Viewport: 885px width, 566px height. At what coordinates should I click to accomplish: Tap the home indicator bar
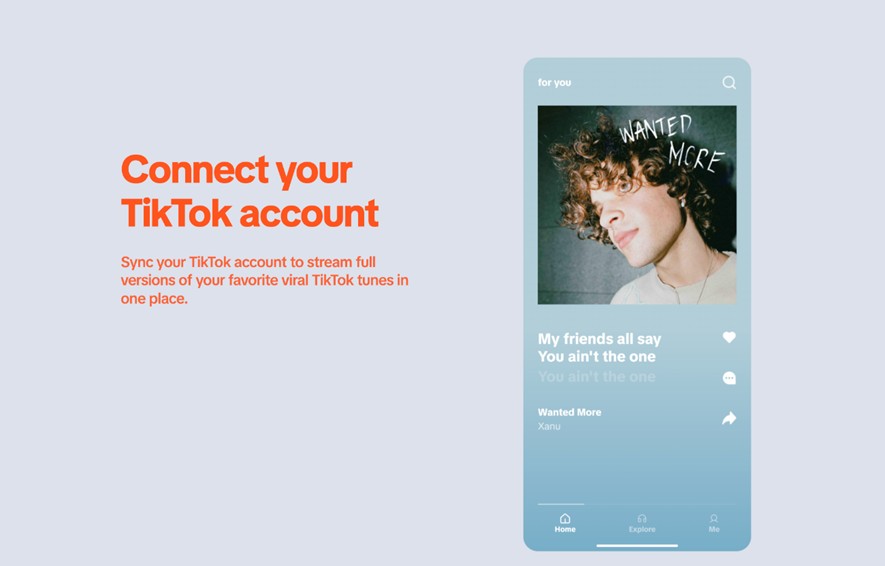point(637,546)
